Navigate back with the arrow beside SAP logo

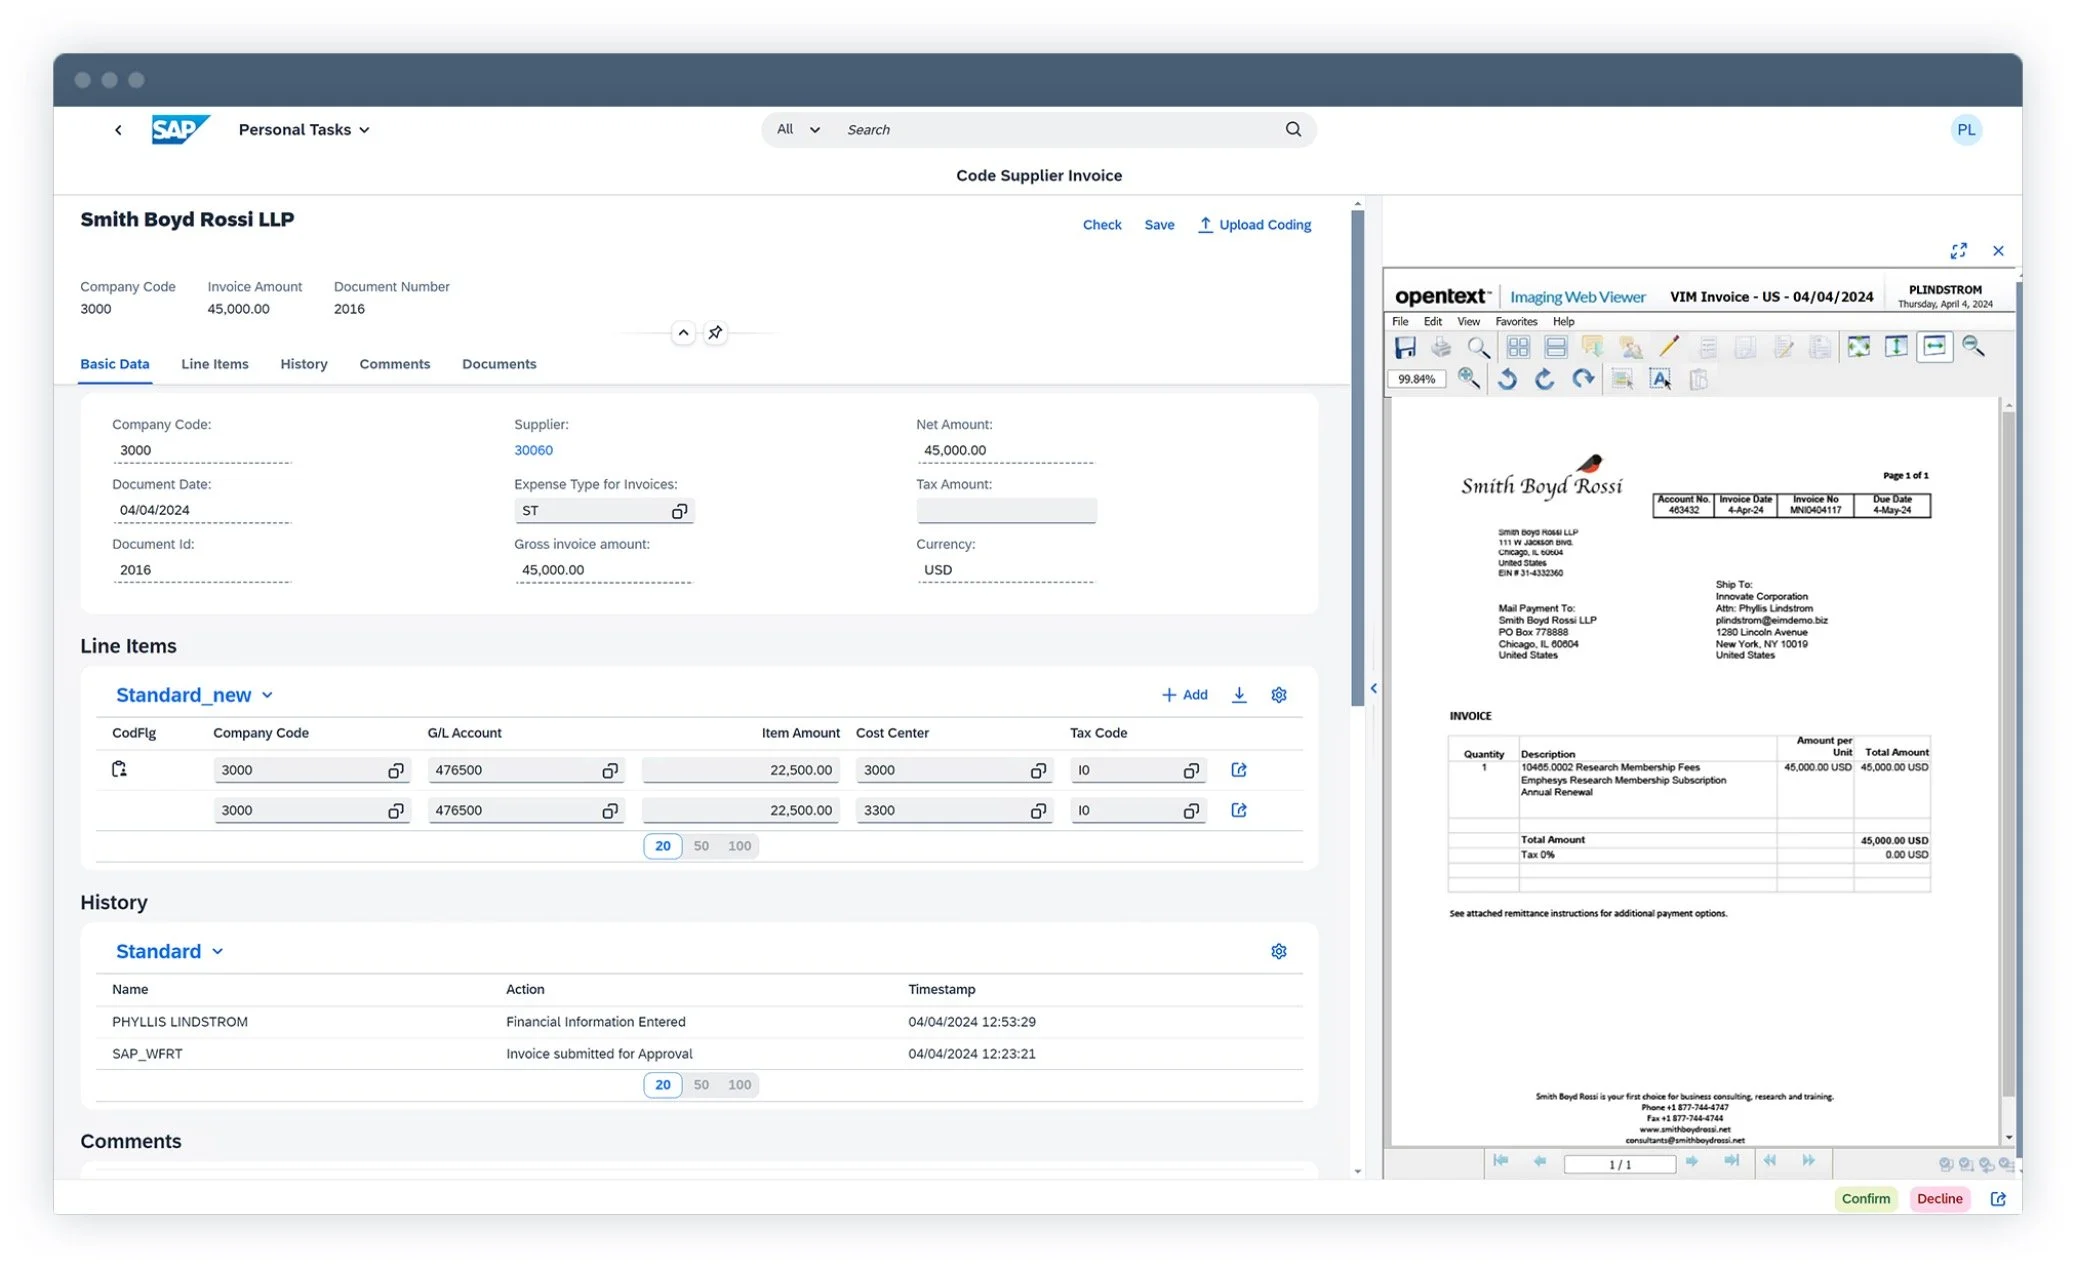118,130
